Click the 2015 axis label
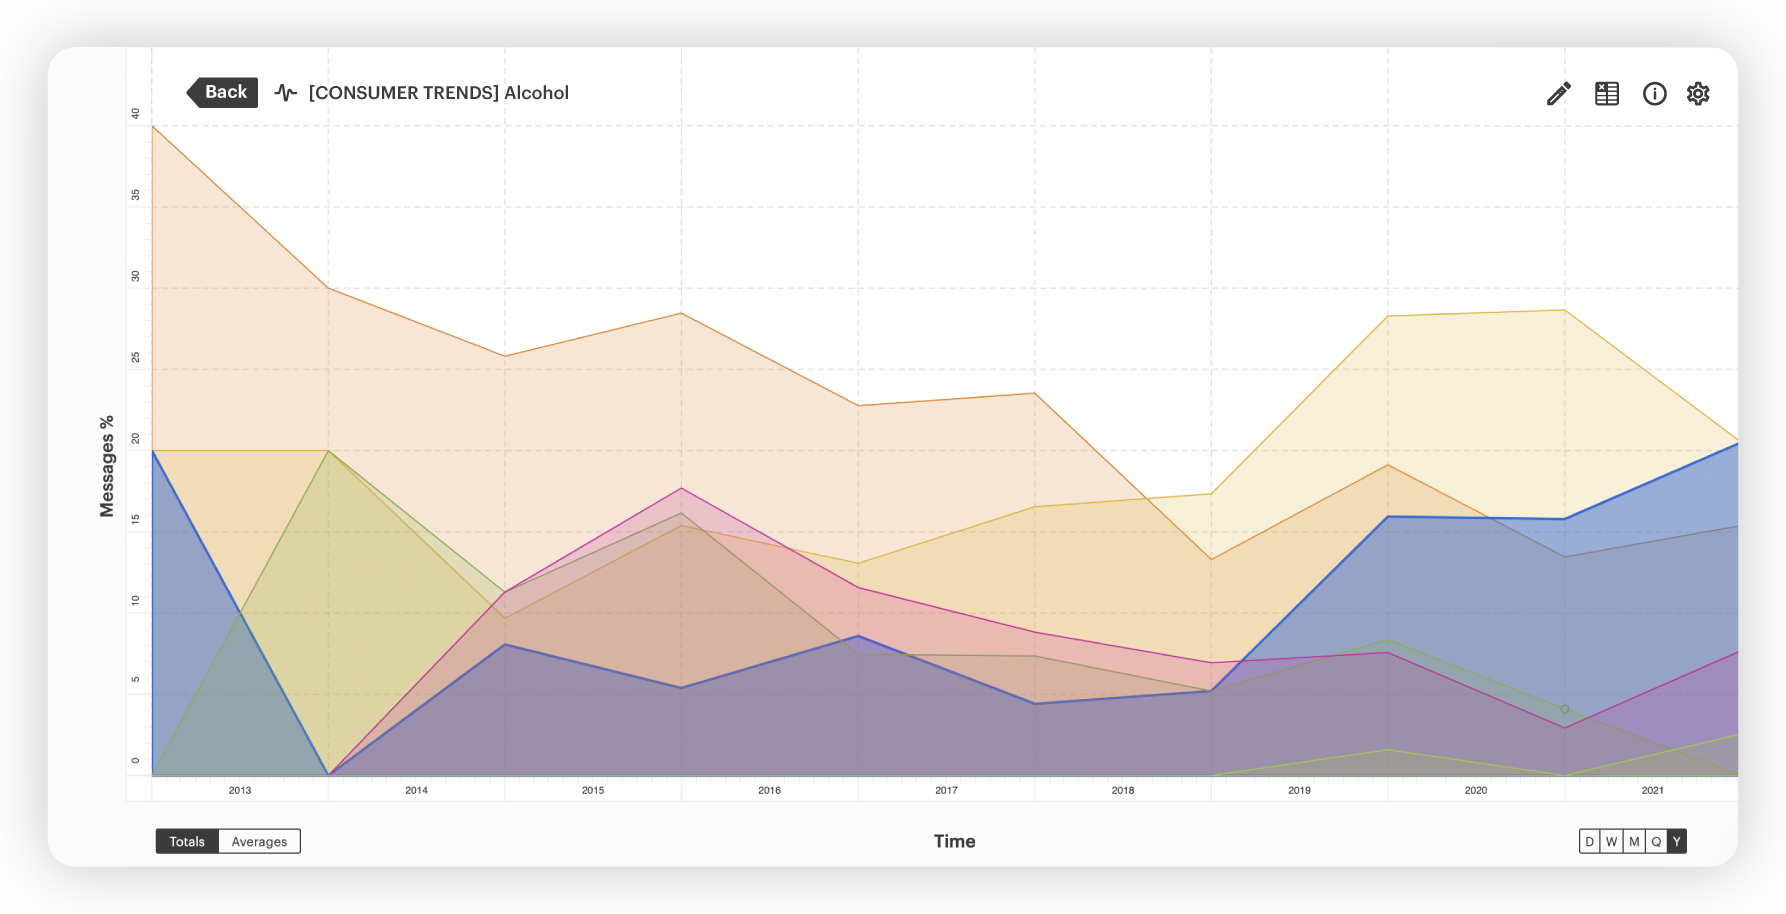Image resolution: width=1786 pixels, height=914 pixels. click(x=593, y=790)
